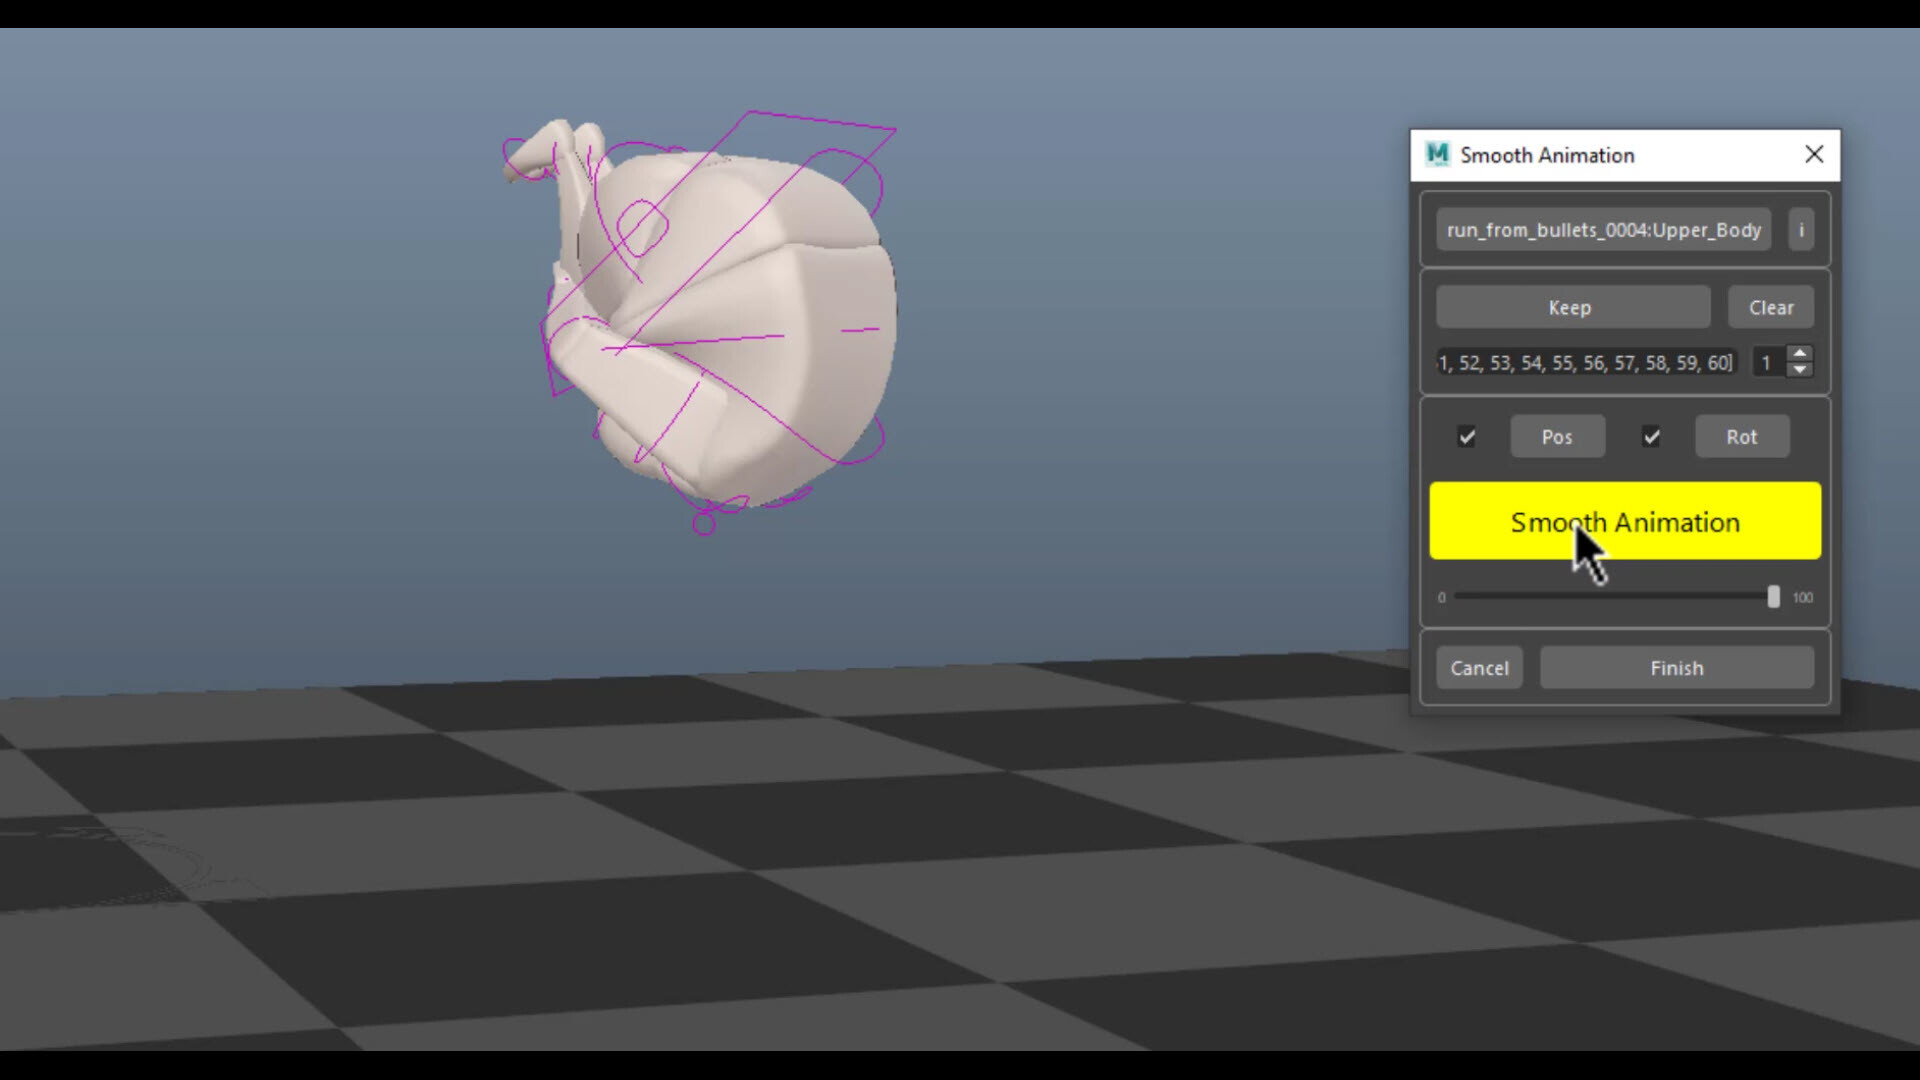Close the Smooth Animation dialog

tap(1812, 155)
